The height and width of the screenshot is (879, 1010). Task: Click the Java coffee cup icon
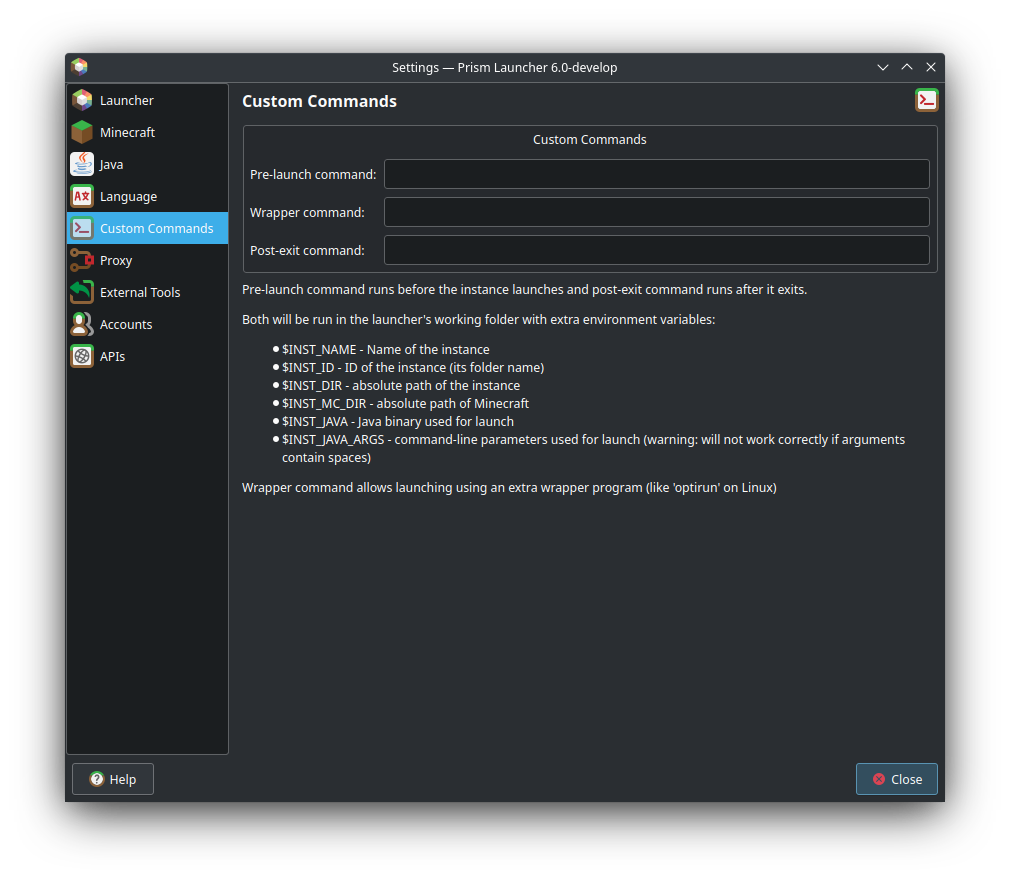pos(82,164)
